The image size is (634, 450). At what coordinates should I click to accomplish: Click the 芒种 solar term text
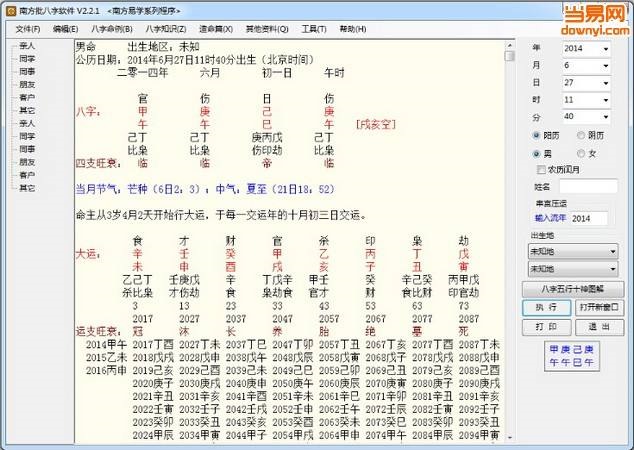click(137, 189)
